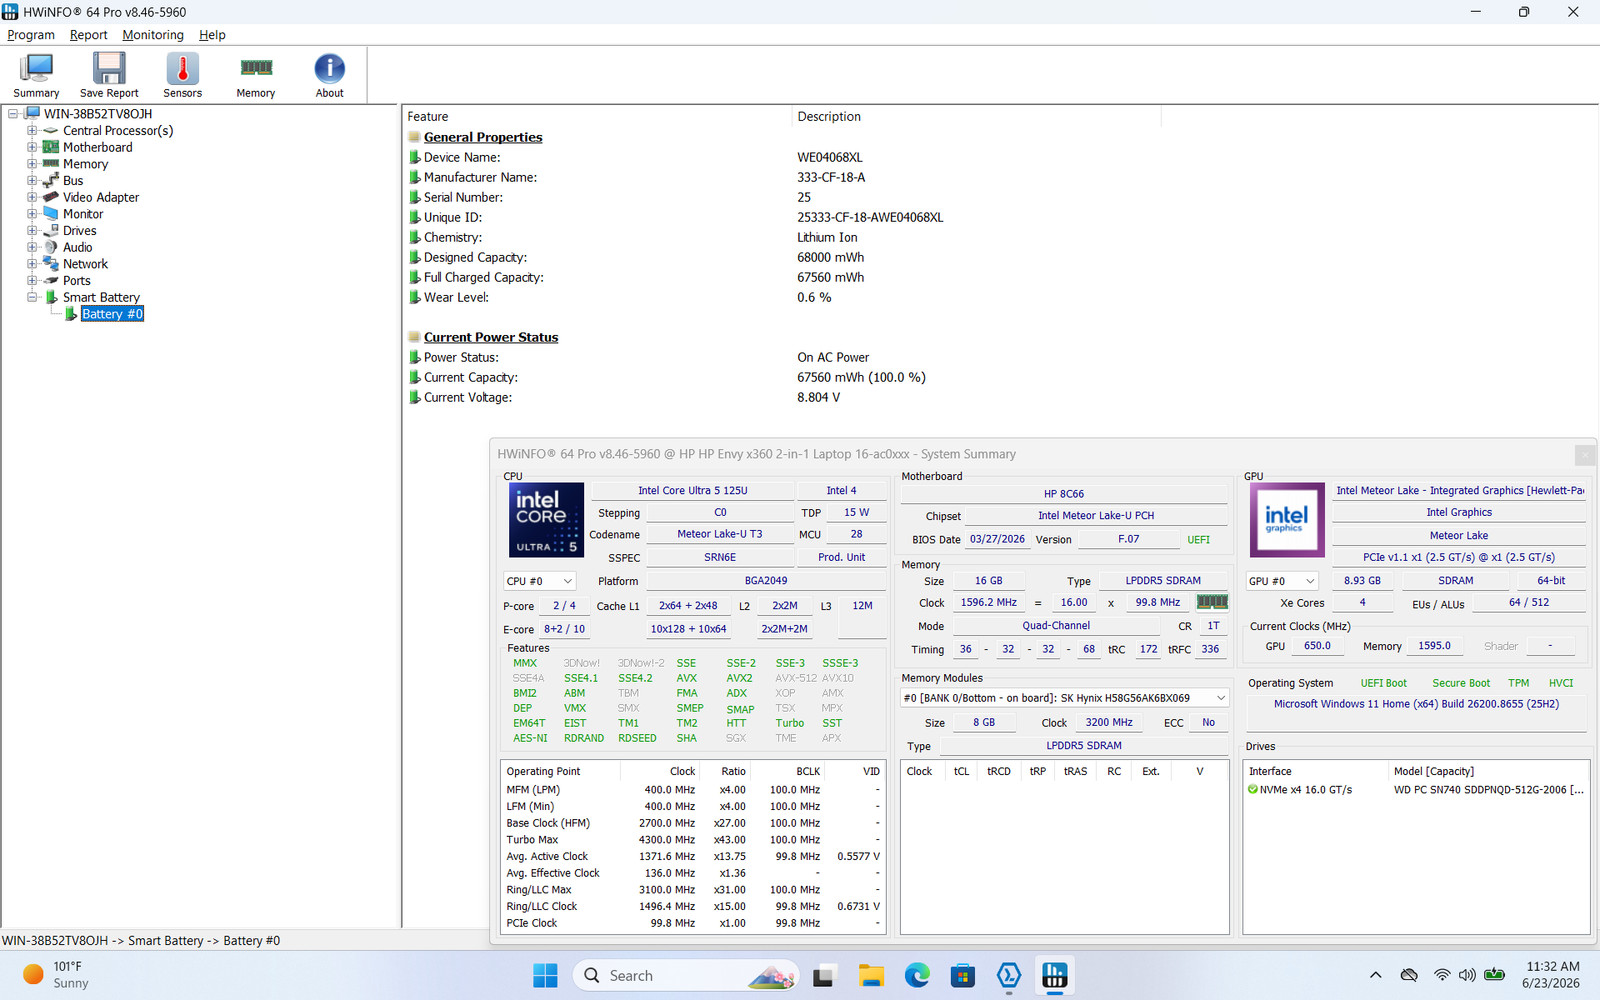Click the Battery #0 tree icon
This screenshot has width=1600, height=1000.
click(x=71, y=314)
